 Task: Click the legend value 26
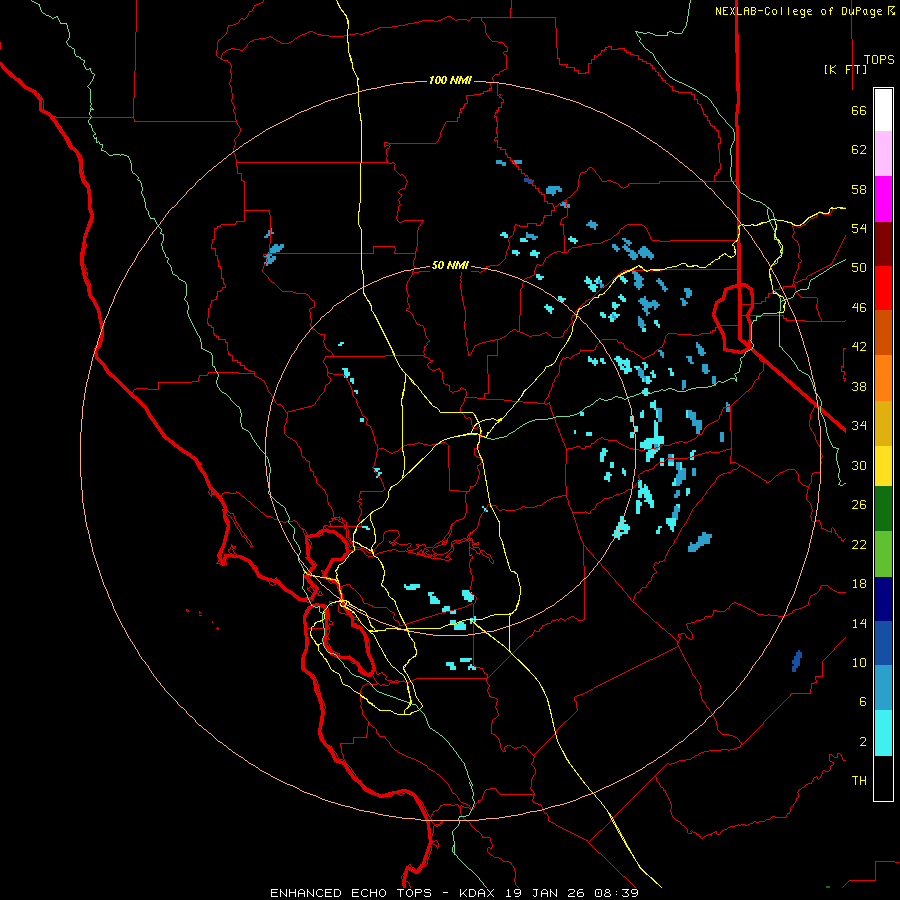point(859,505)
